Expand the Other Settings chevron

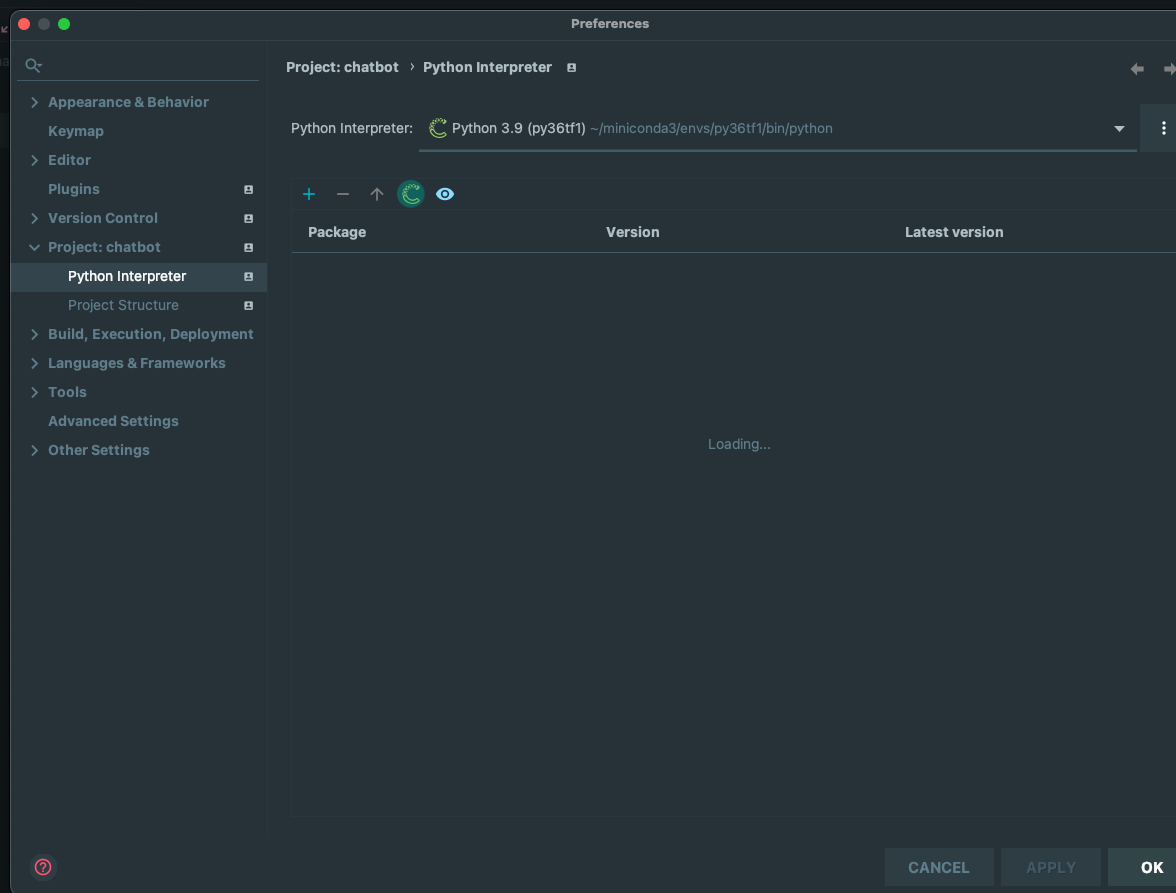34,450
